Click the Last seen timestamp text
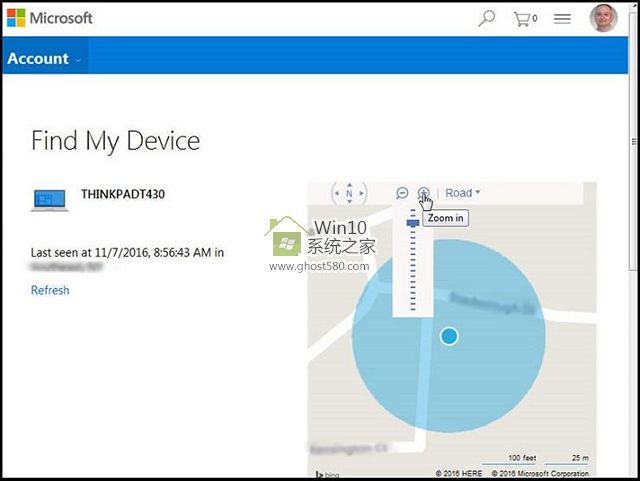Screen dimensions: 640x481 127,253
